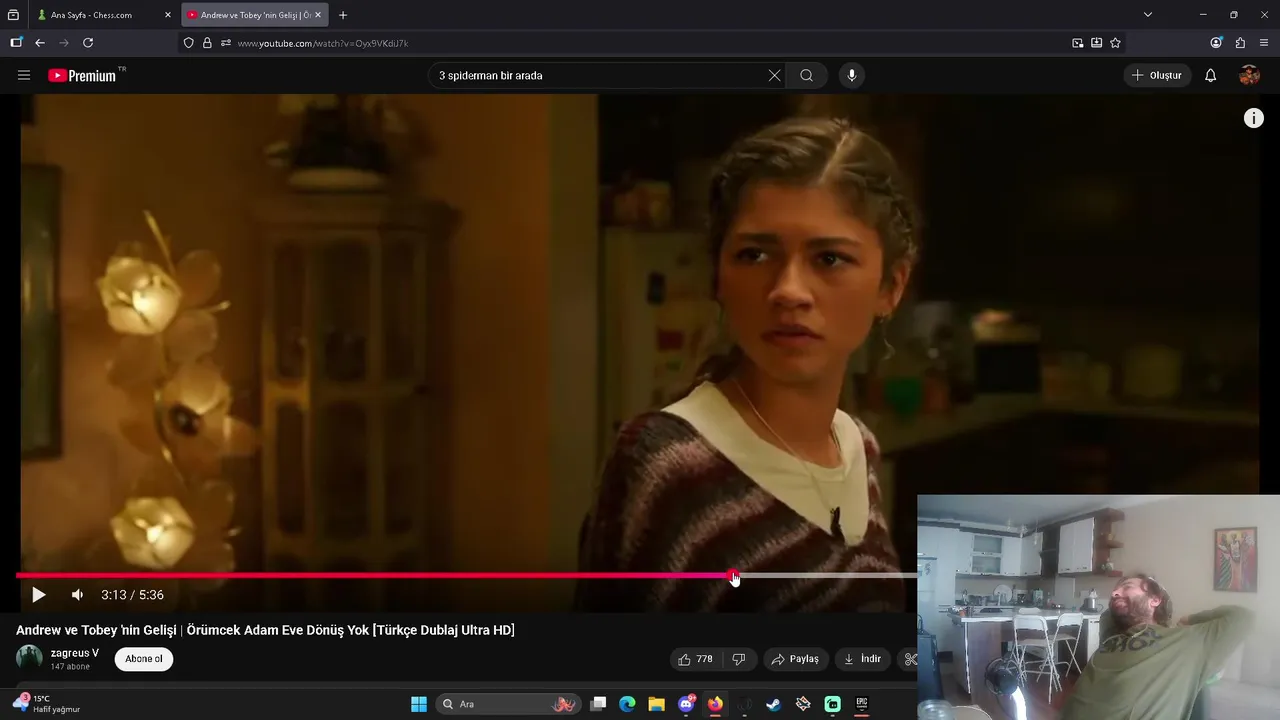Click the youtube.com address bar URL
1280x720 pixels.
pos(323,43)
